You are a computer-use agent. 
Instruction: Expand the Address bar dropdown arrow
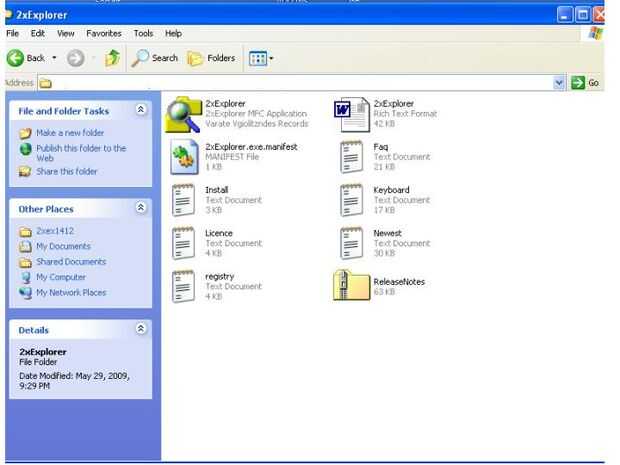pos(559,83)
